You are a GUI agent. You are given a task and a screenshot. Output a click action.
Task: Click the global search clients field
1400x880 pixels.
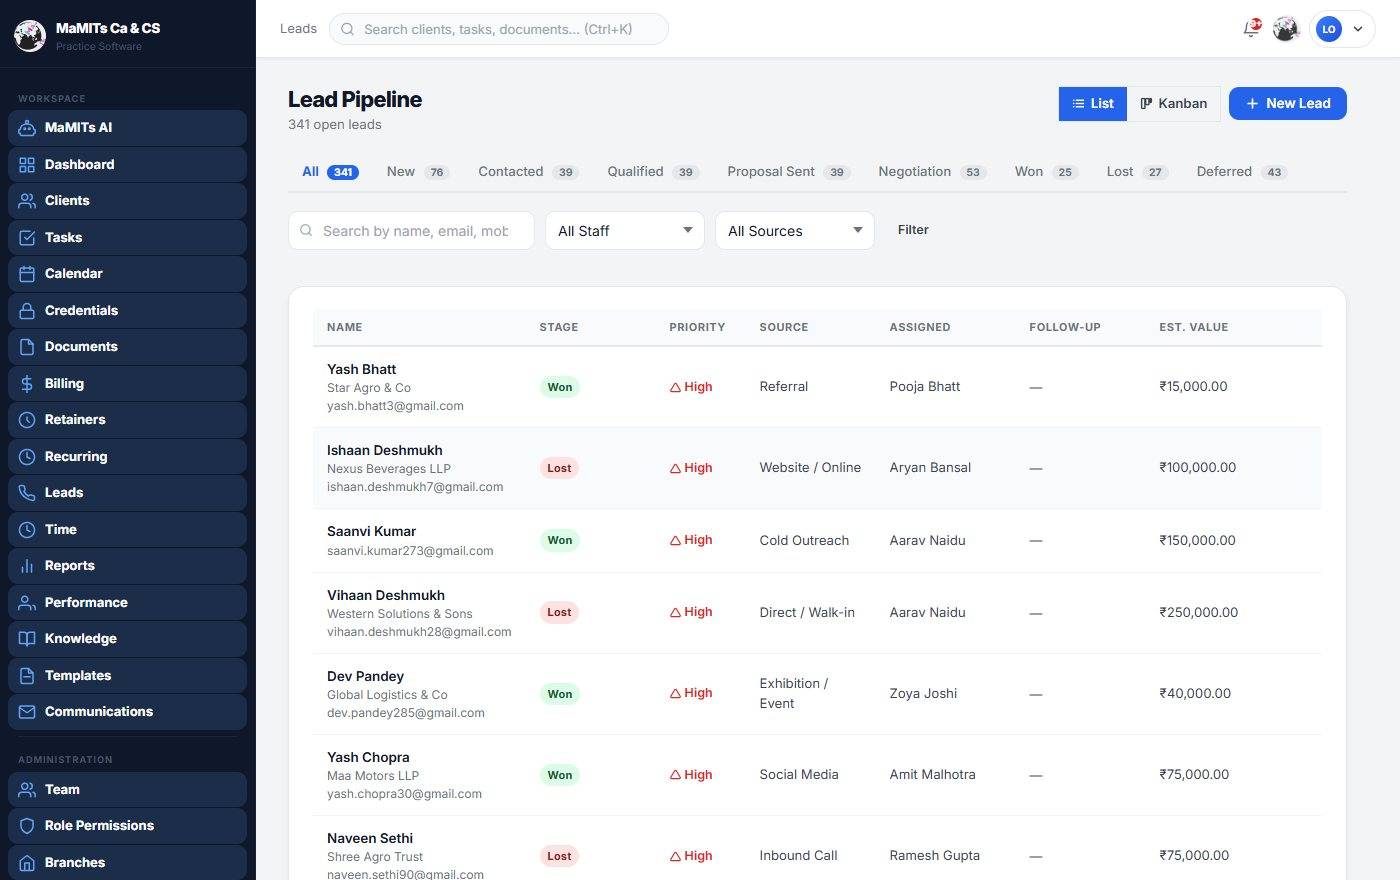(x=498, y=29)
